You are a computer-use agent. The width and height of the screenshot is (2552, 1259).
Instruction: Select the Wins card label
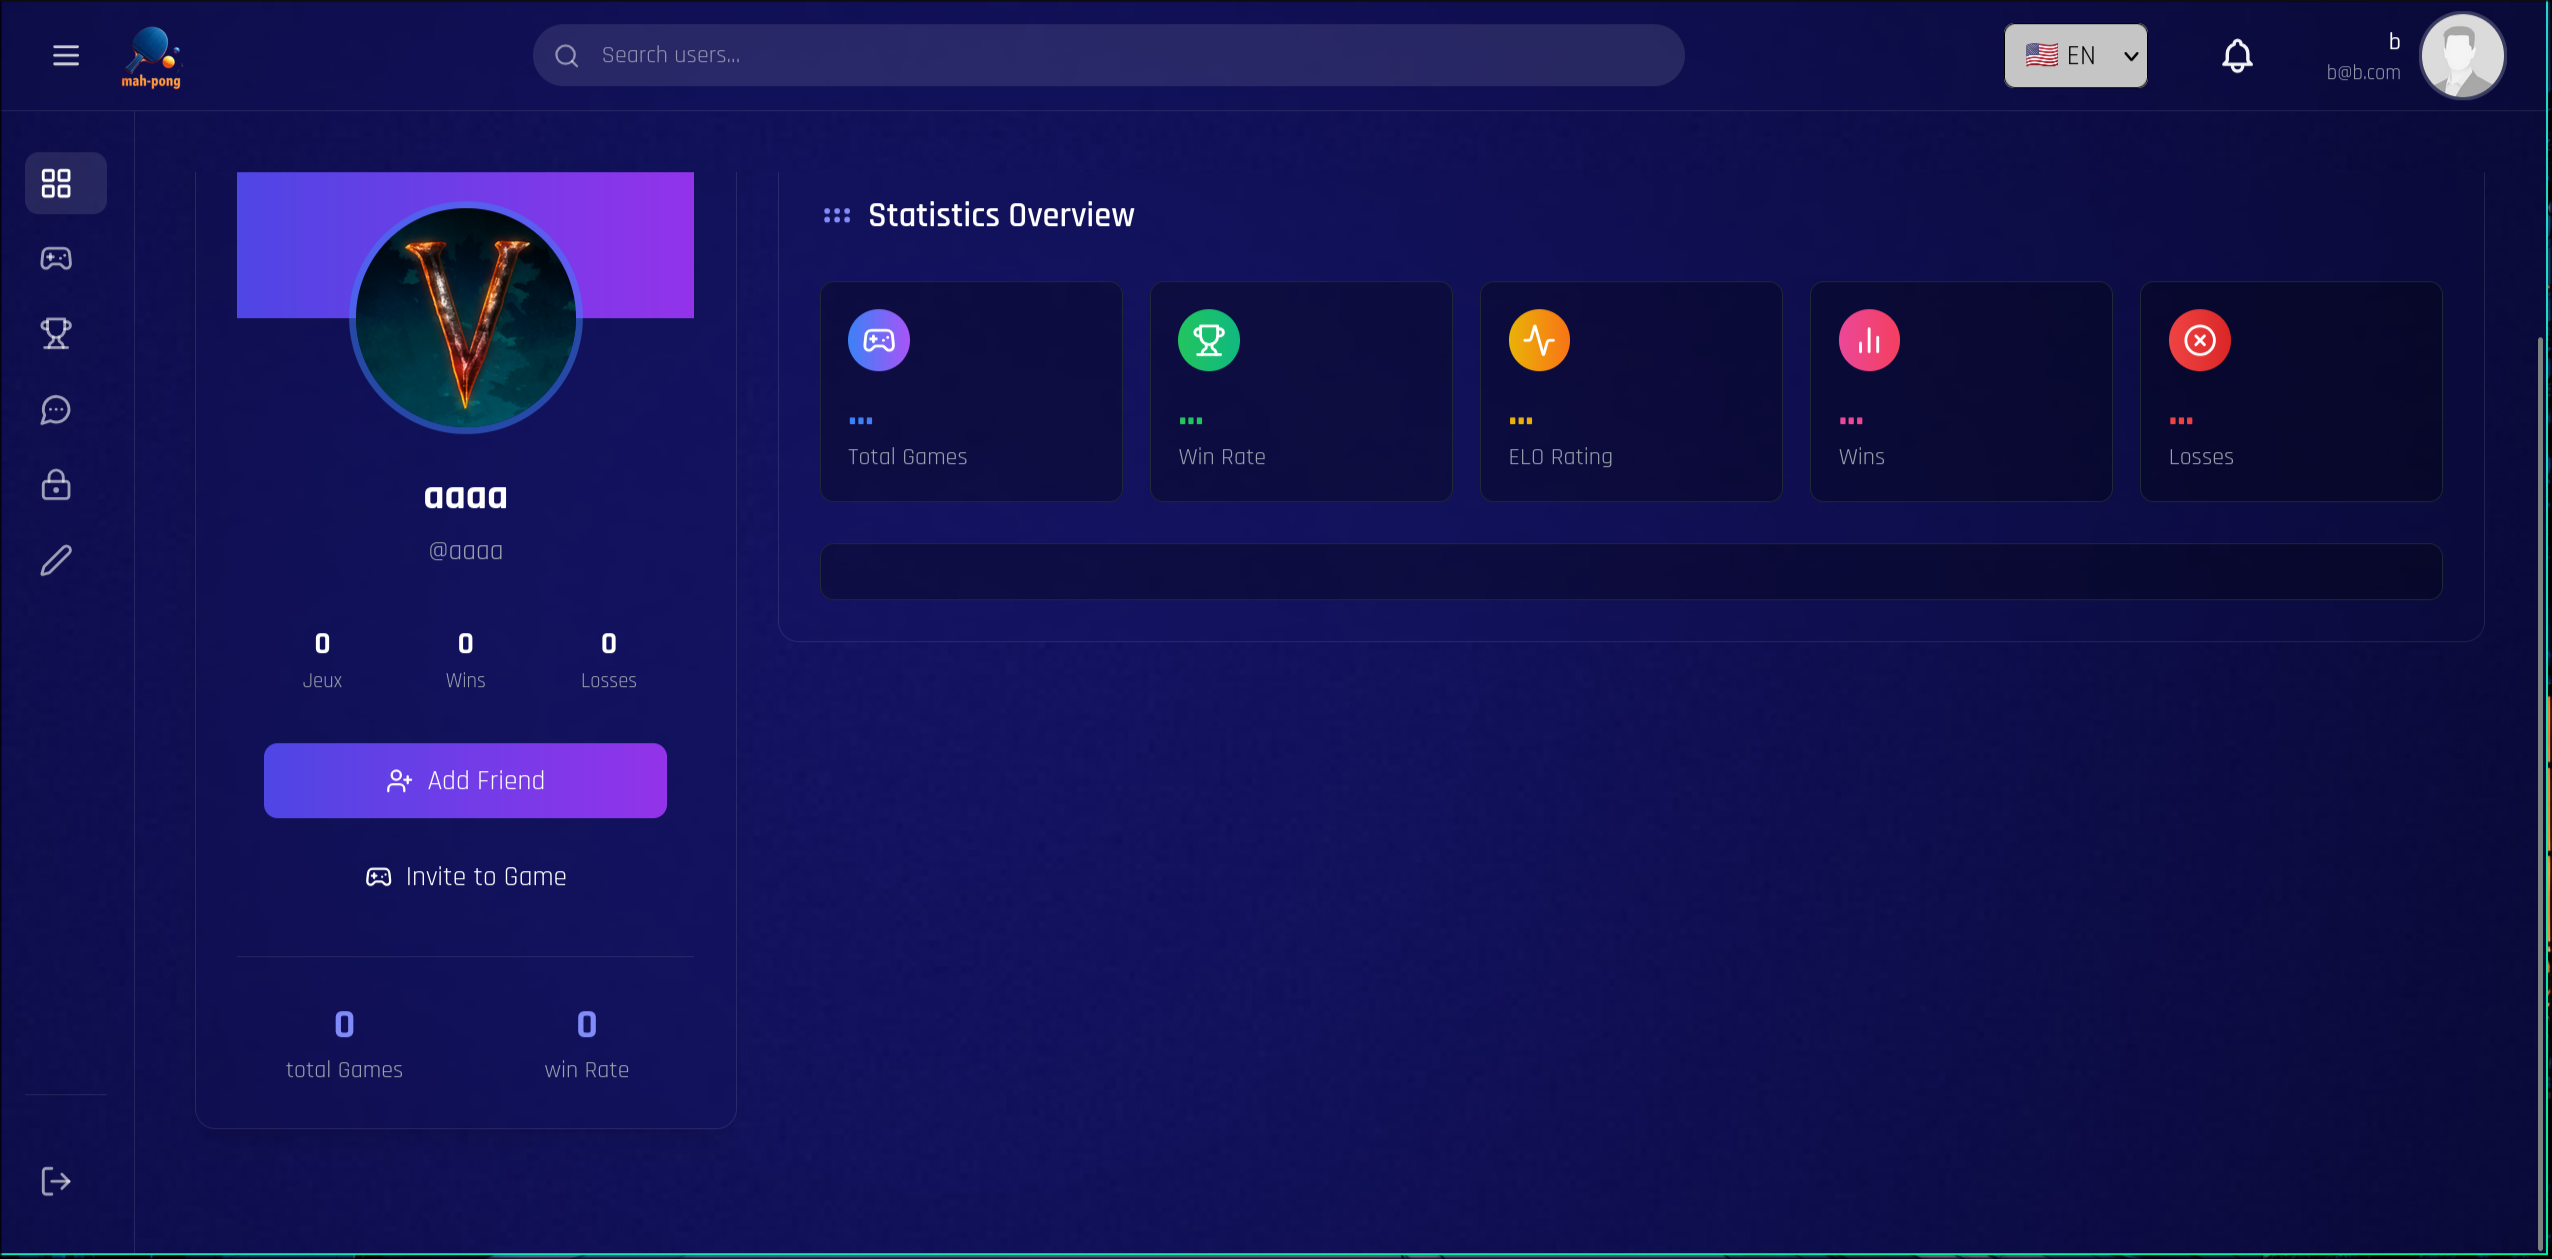click(x=1861, y=457)
